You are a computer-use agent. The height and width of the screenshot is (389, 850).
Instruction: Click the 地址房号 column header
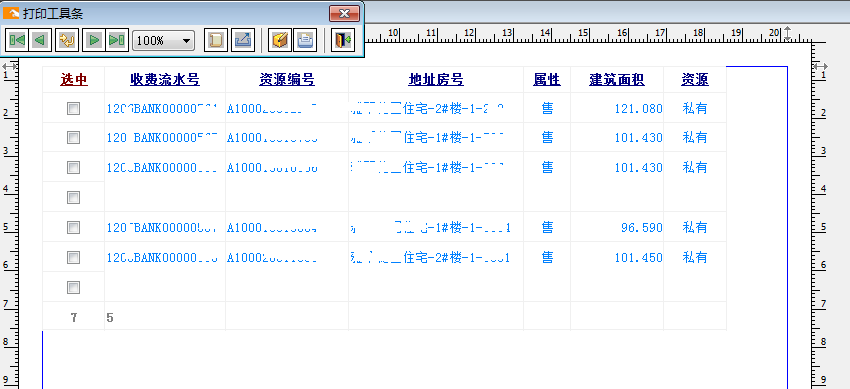436,80
